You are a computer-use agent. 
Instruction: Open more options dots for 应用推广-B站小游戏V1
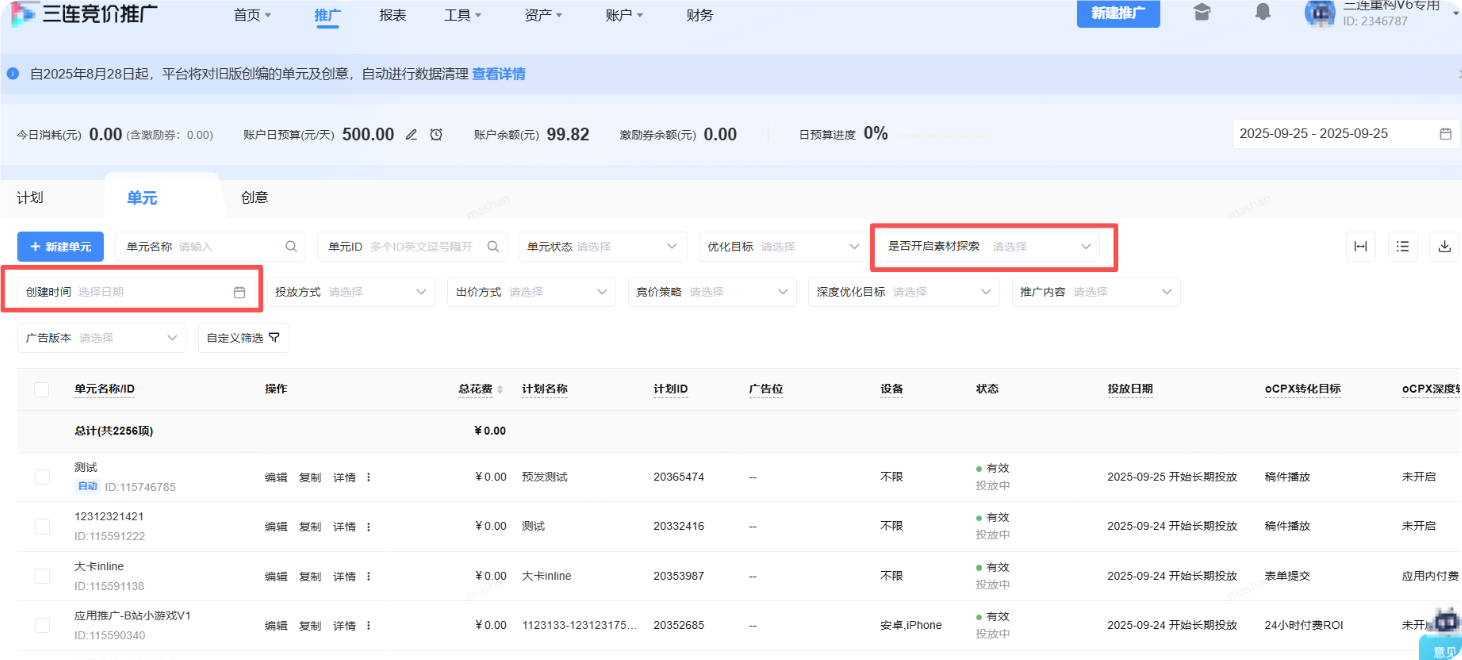tap(368, 625)
